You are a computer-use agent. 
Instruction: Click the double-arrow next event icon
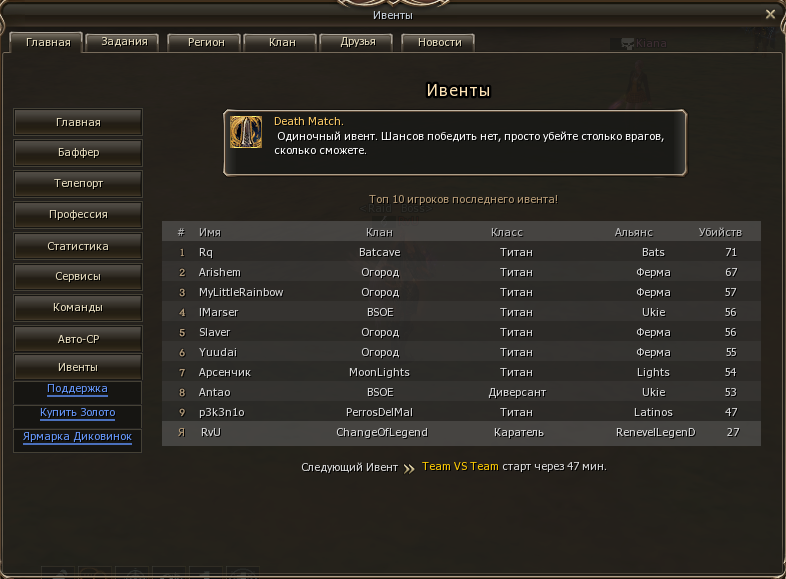point(409,469)
